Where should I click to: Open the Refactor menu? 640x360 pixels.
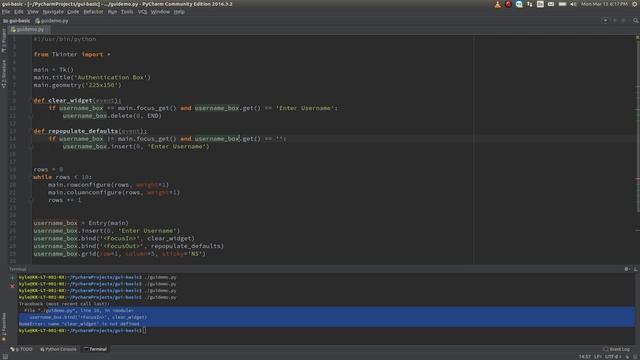[x=93, y=12]
